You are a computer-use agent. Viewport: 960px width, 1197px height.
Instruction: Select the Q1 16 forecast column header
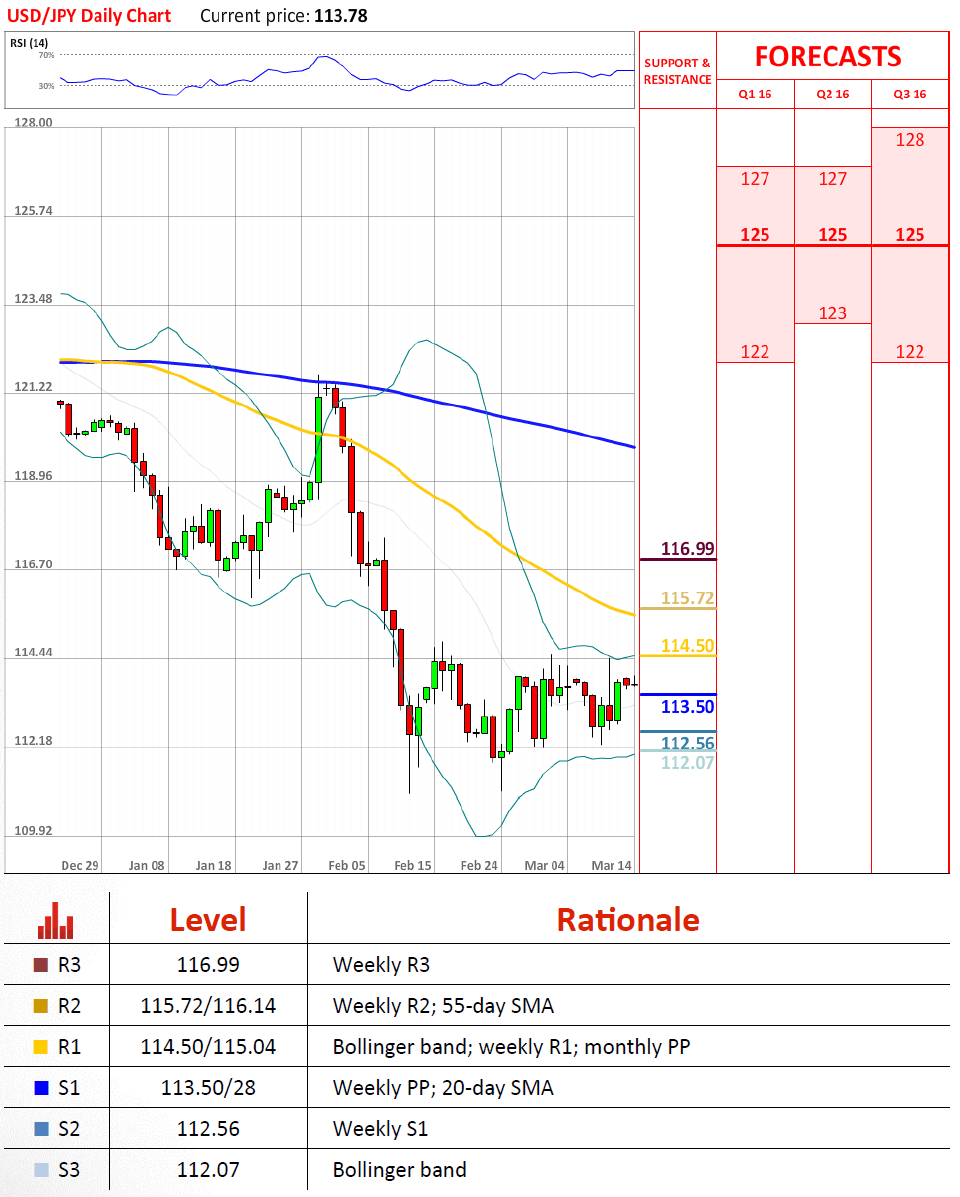[755, 94]
